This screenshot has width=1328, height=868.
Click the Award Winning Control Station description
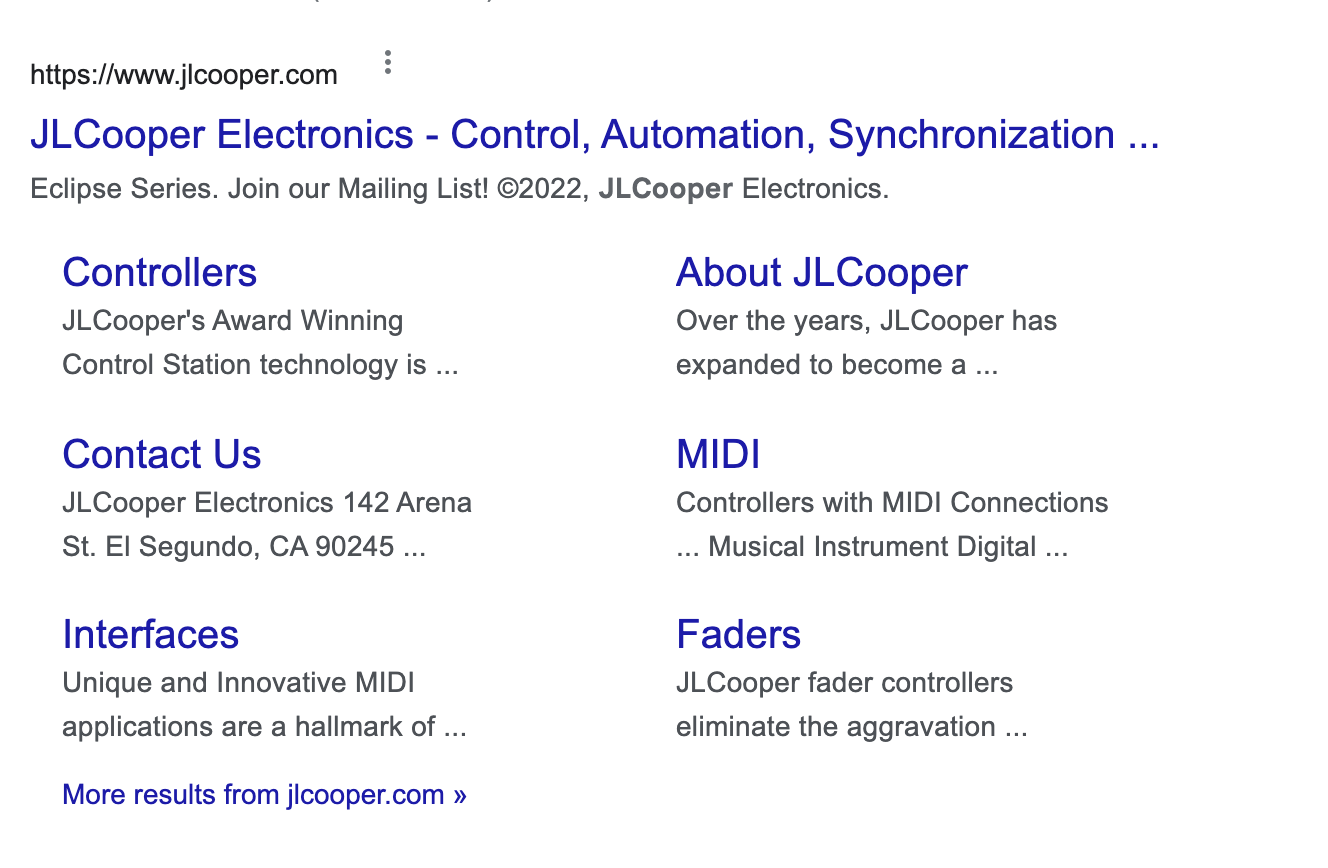click(x=260, y=343)
